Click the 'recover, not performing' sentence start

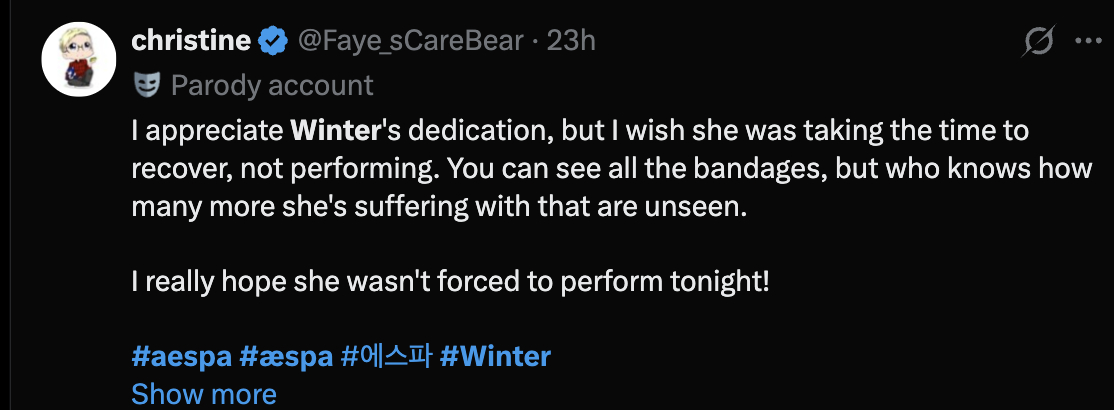(288, 170)
